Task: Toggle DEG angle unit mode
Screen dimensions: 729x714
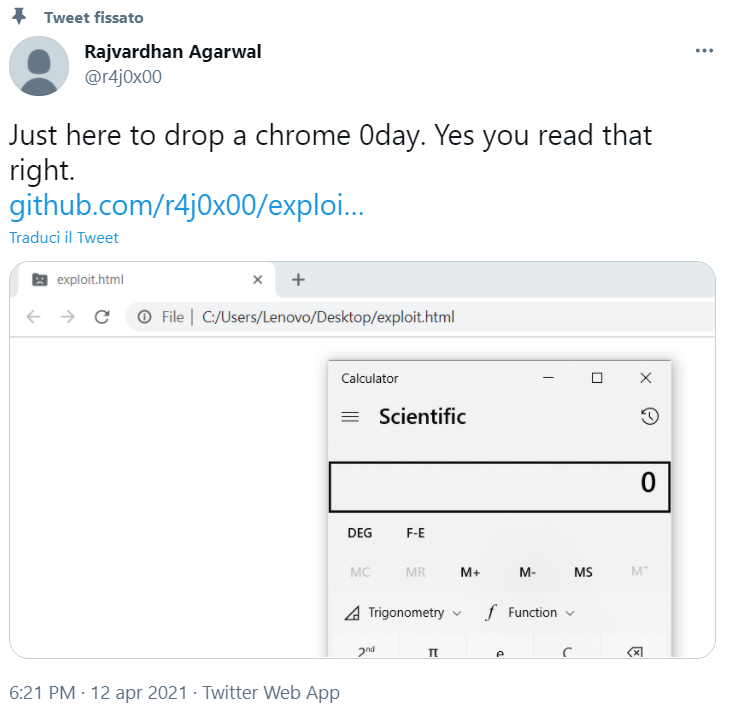Action: 360,533
